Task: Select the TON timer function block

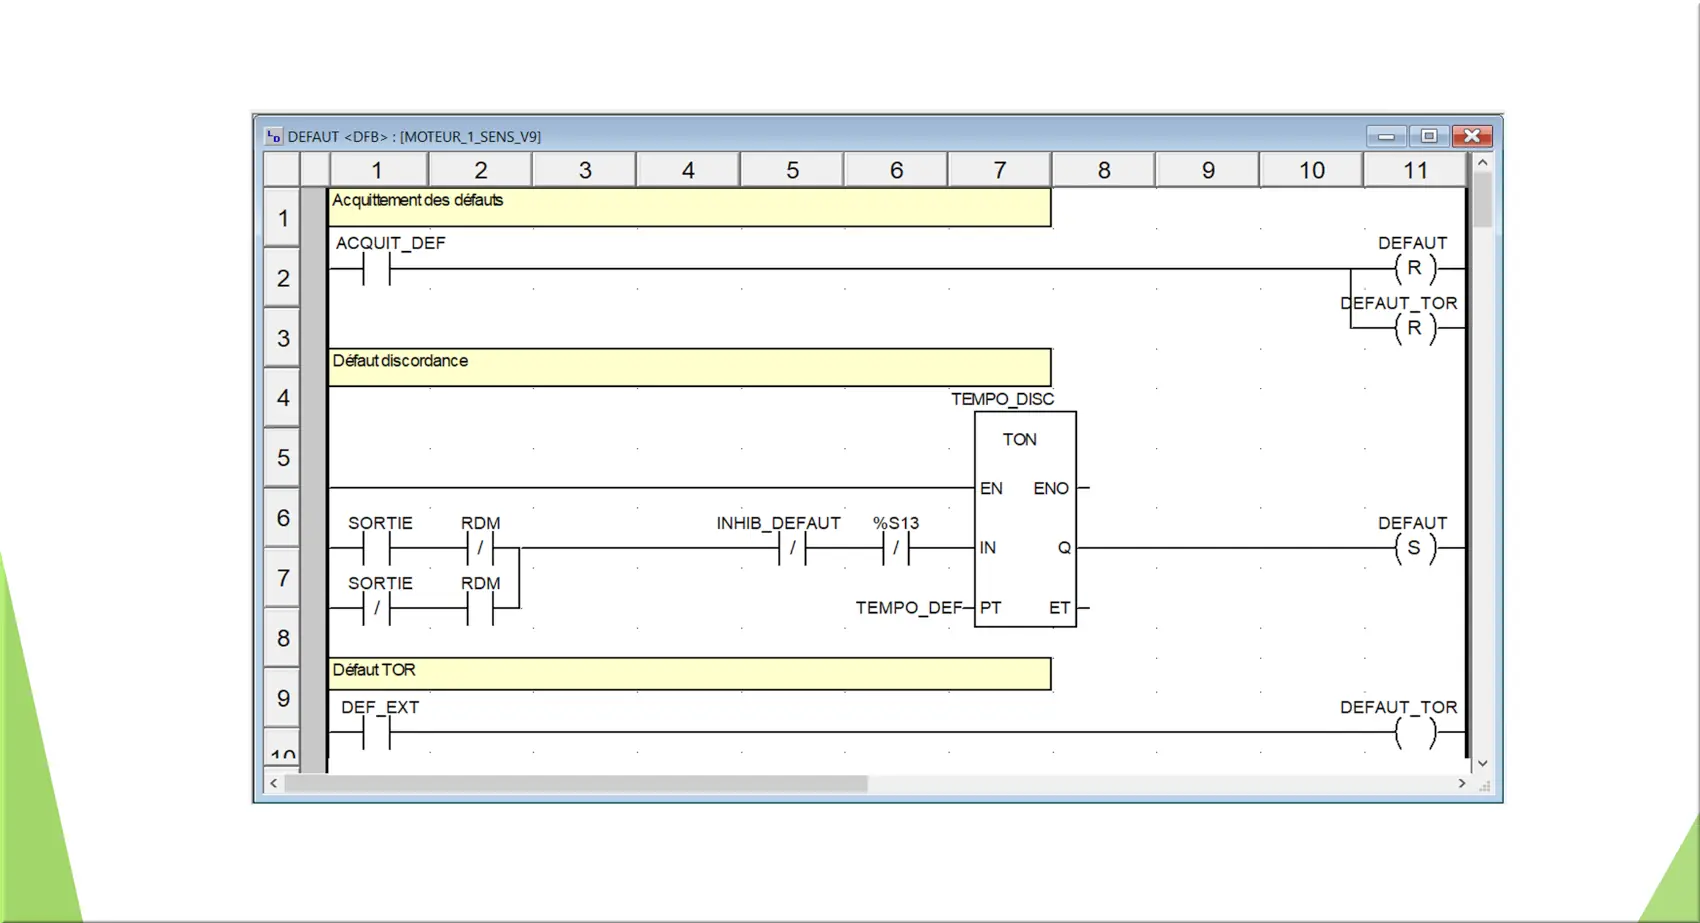Action: [1025, 519]
